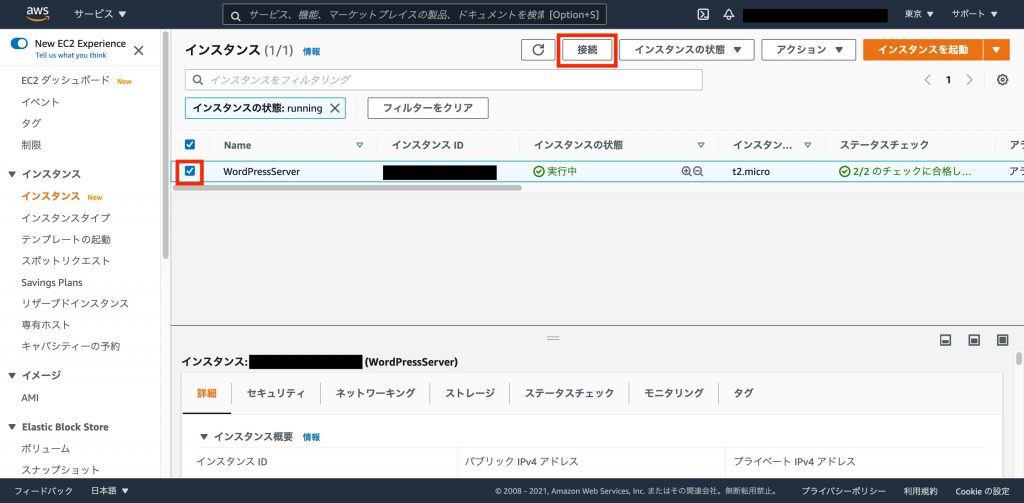The width and height of the screenshot is (1024, 503).
Task: Switch to the ストレージ tab
Action: click(x=470, y=393)
